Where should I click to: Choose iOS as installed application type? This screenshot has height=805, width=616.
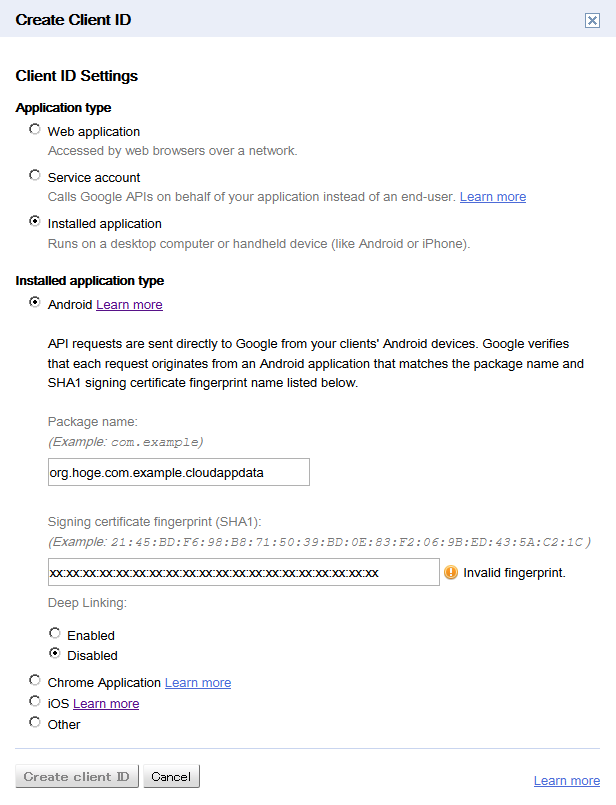tap(35, 702)
